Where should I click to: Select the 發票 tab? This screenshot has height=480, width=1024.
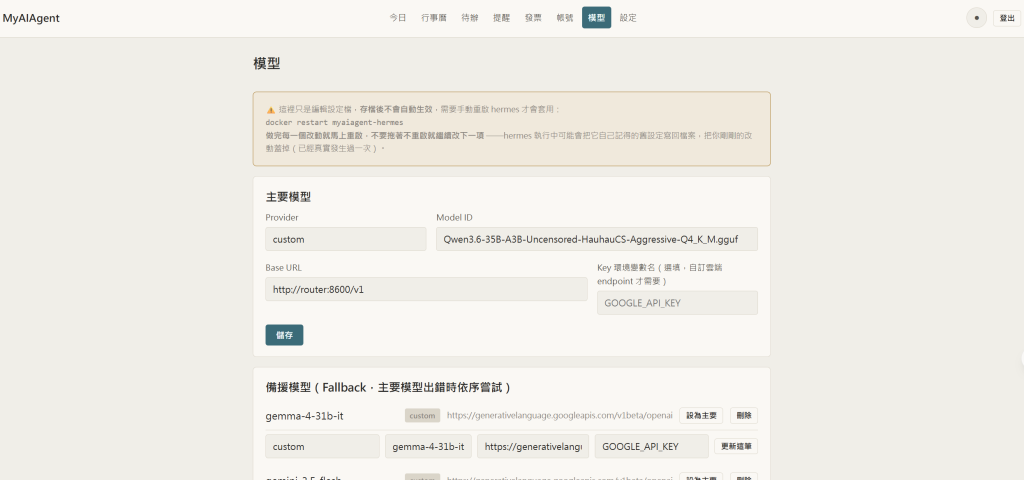[x=533, y=18]
